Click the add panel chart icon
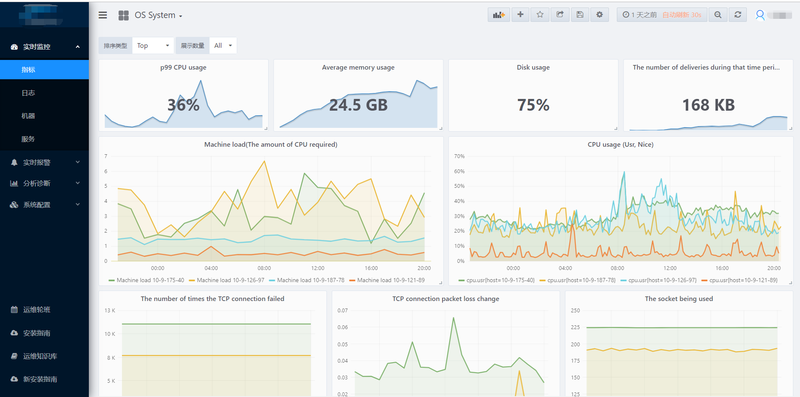The image size is (800, 397). (x=498, y=15)
